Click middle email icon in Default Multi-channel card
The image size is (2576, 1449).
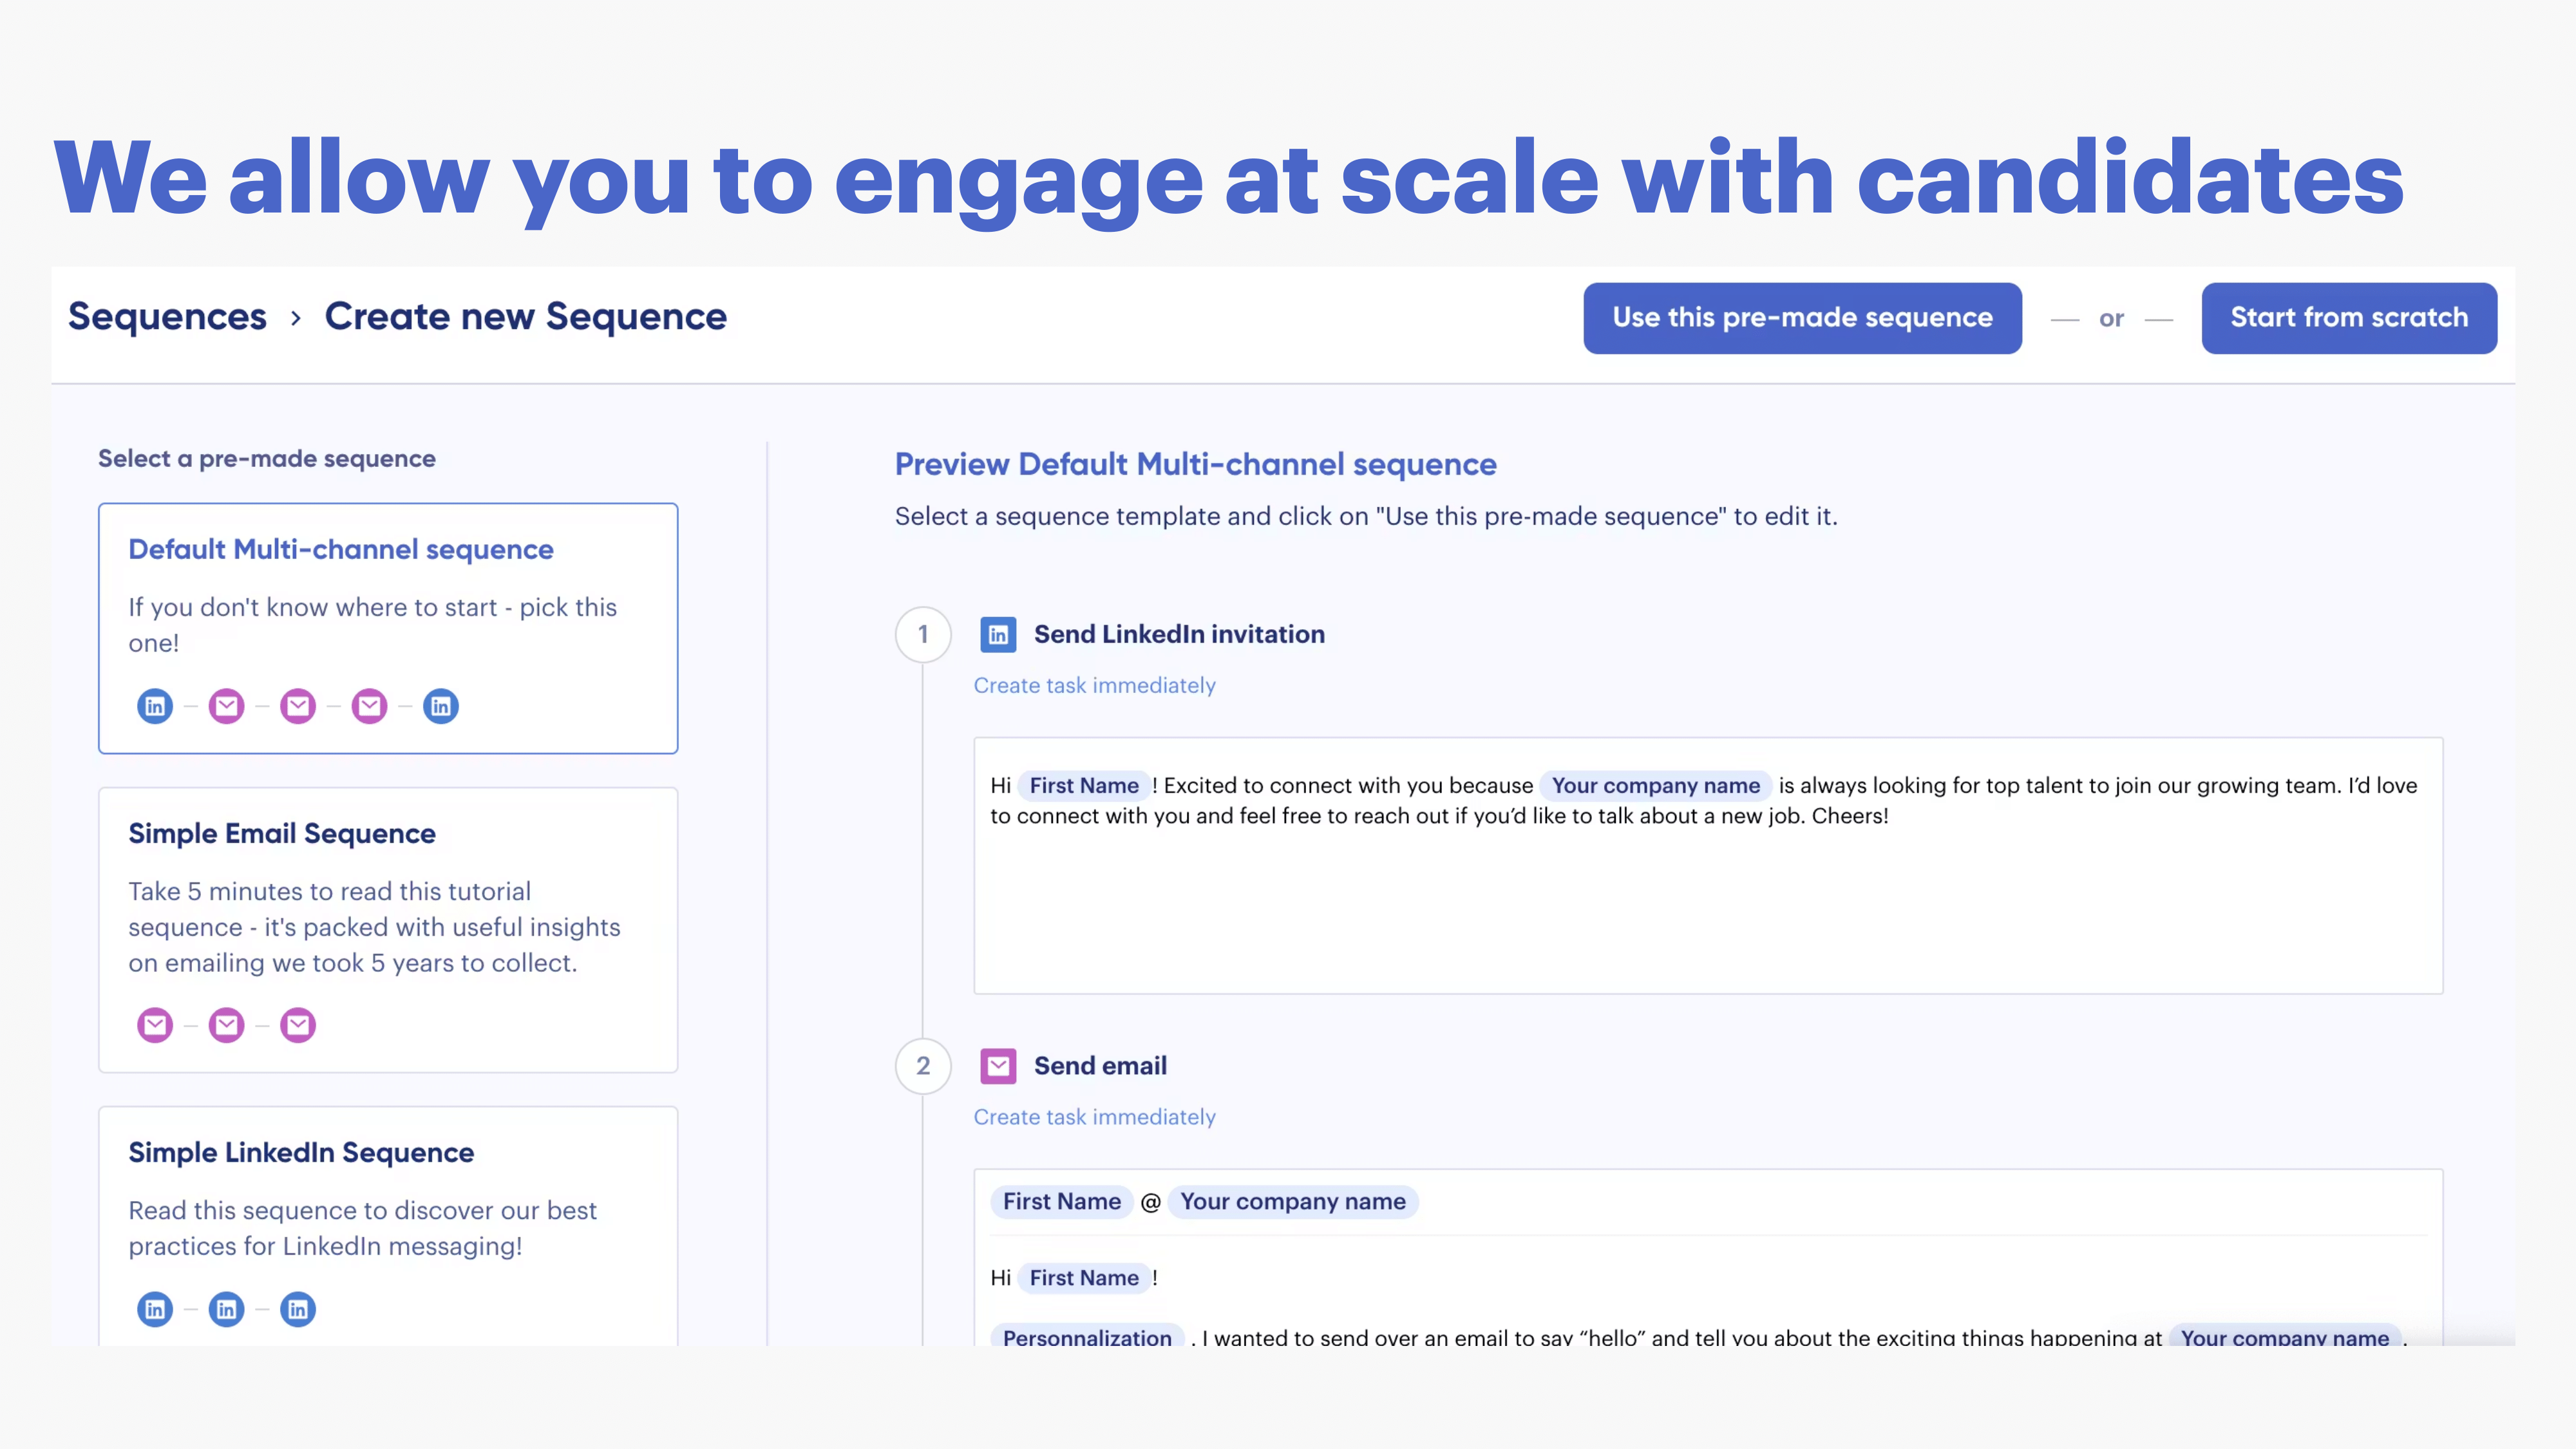[x=298, y=706]
